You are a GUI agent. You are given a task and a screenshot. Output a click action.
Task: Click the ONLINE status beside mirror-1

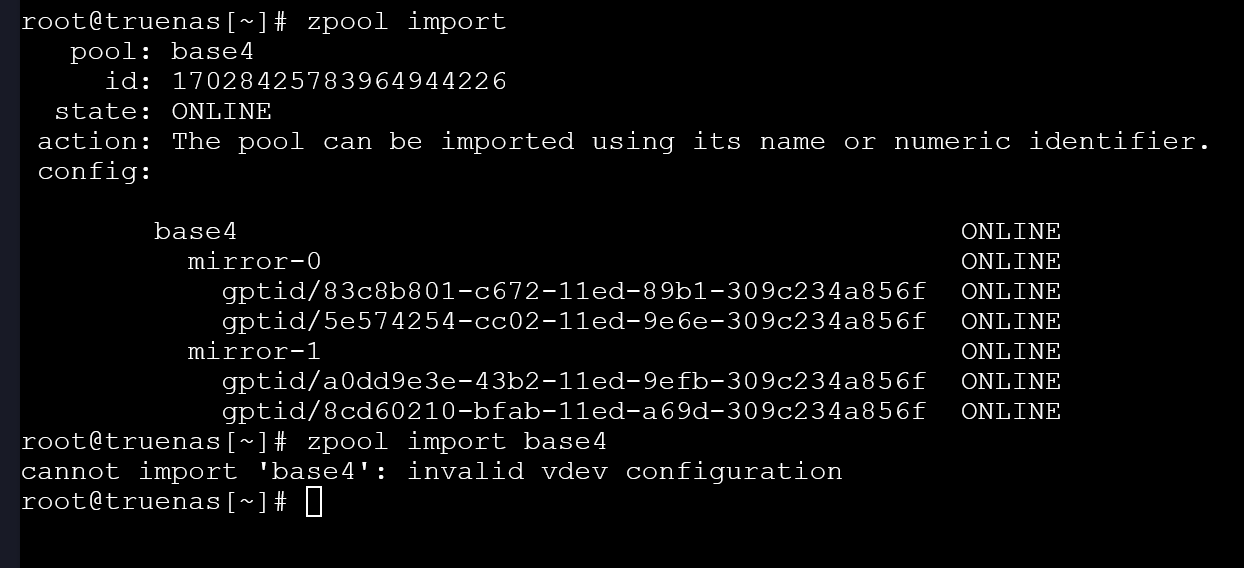(1010, 352)
